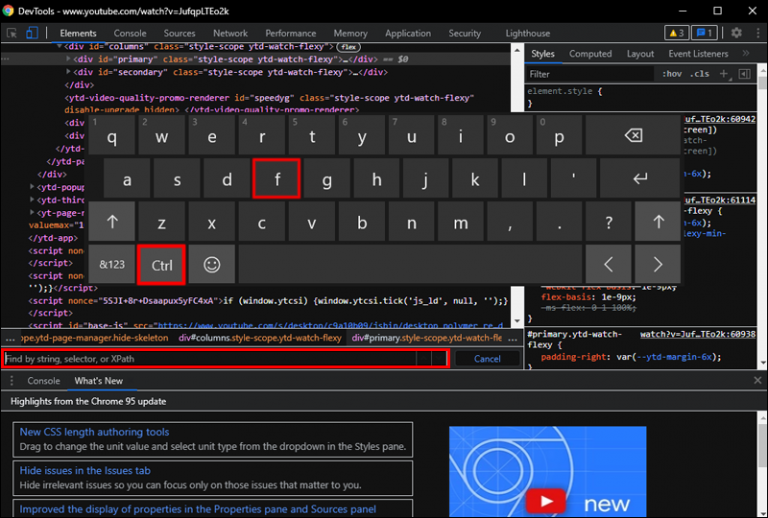Play the Chrome 95 new features video
Image resolution: width=768 pixels, height=518 pixels.
click(546, 501)
